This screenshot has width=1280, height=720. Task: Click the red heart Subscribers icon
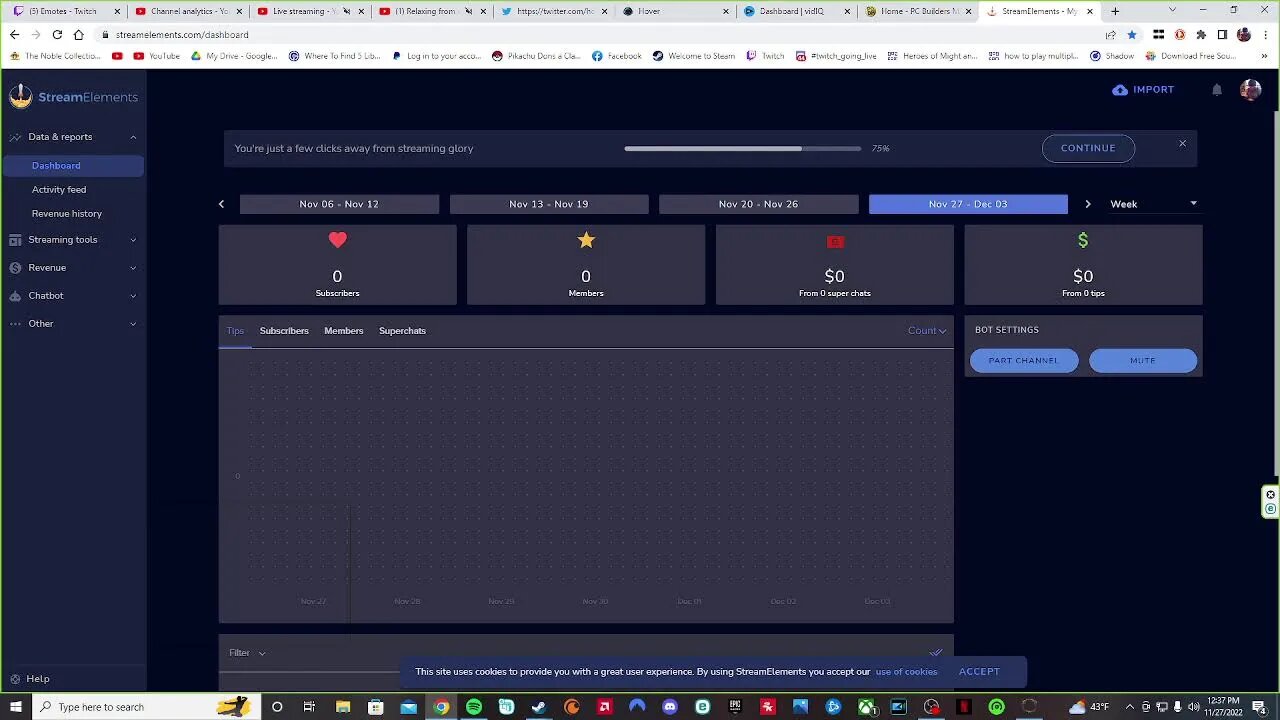337,240
